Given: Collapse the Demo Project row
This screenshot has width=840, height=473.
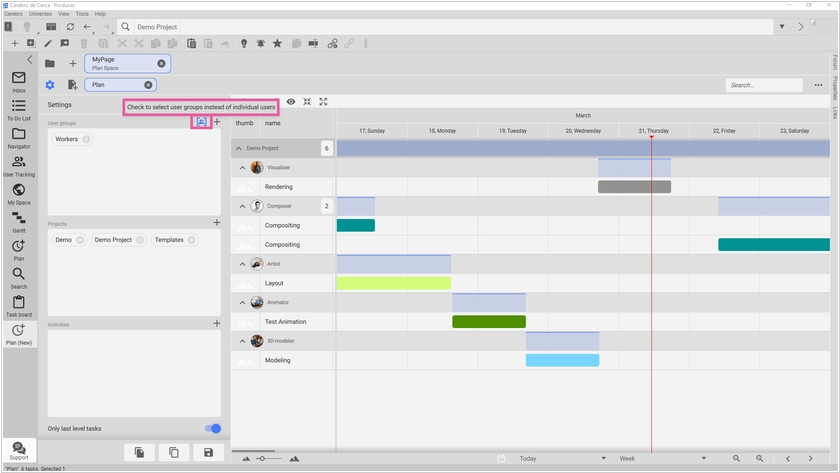Looking at the screenshot, I should click(x=239, y=148).
